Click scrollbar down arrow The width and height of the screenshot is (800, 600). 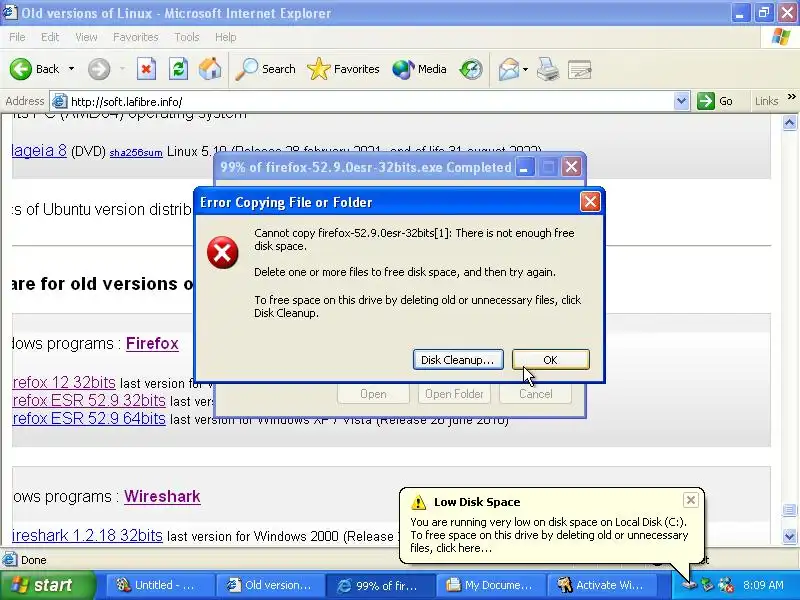click(789, 536)
